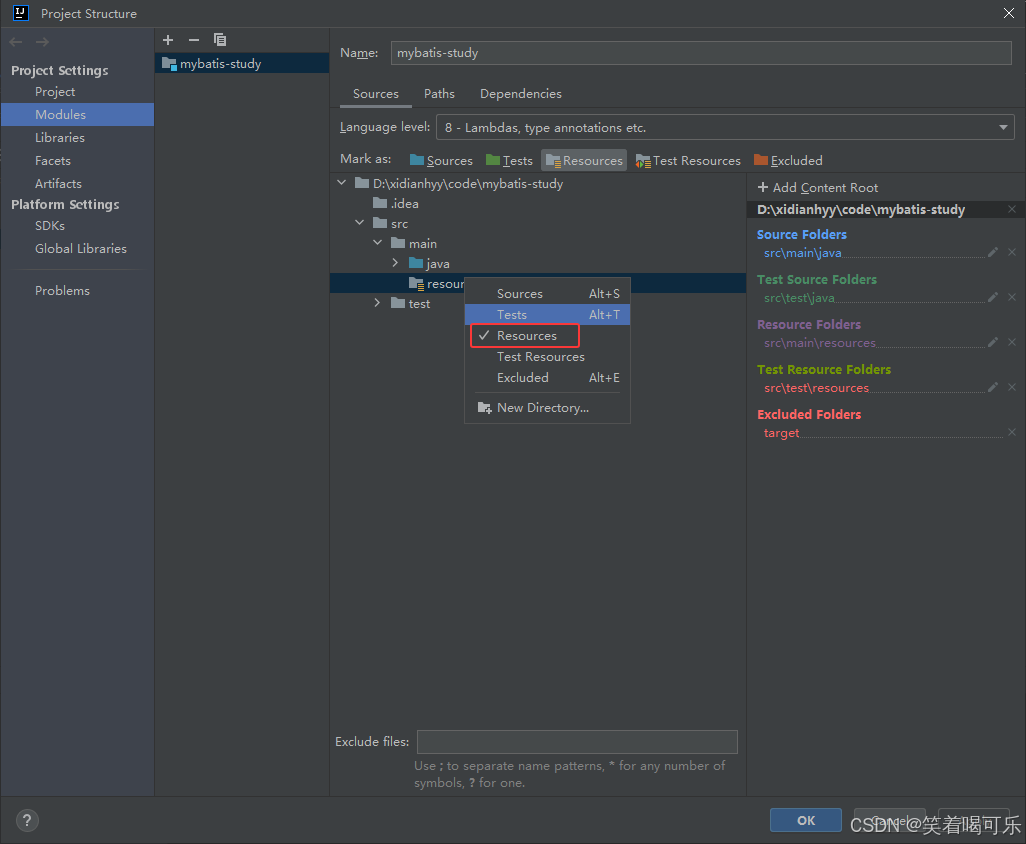1026x844 pixels.
Task: Go back with left arrow icon
Action: coord(16,42)
